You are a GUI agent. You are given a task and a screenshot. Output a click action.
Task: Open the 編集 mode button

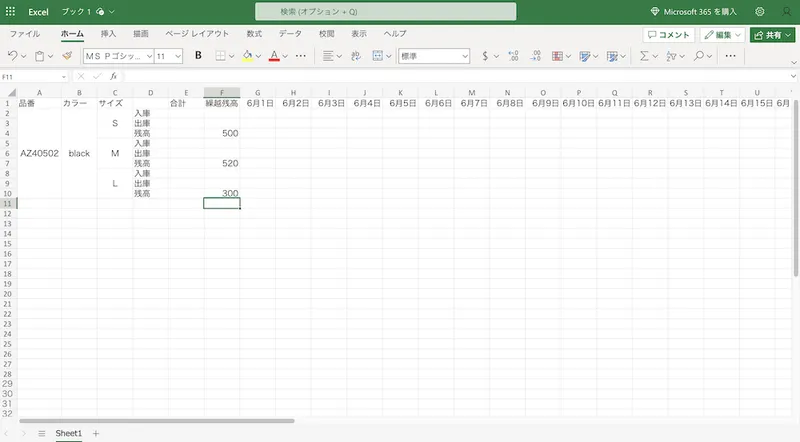(722, 35)
